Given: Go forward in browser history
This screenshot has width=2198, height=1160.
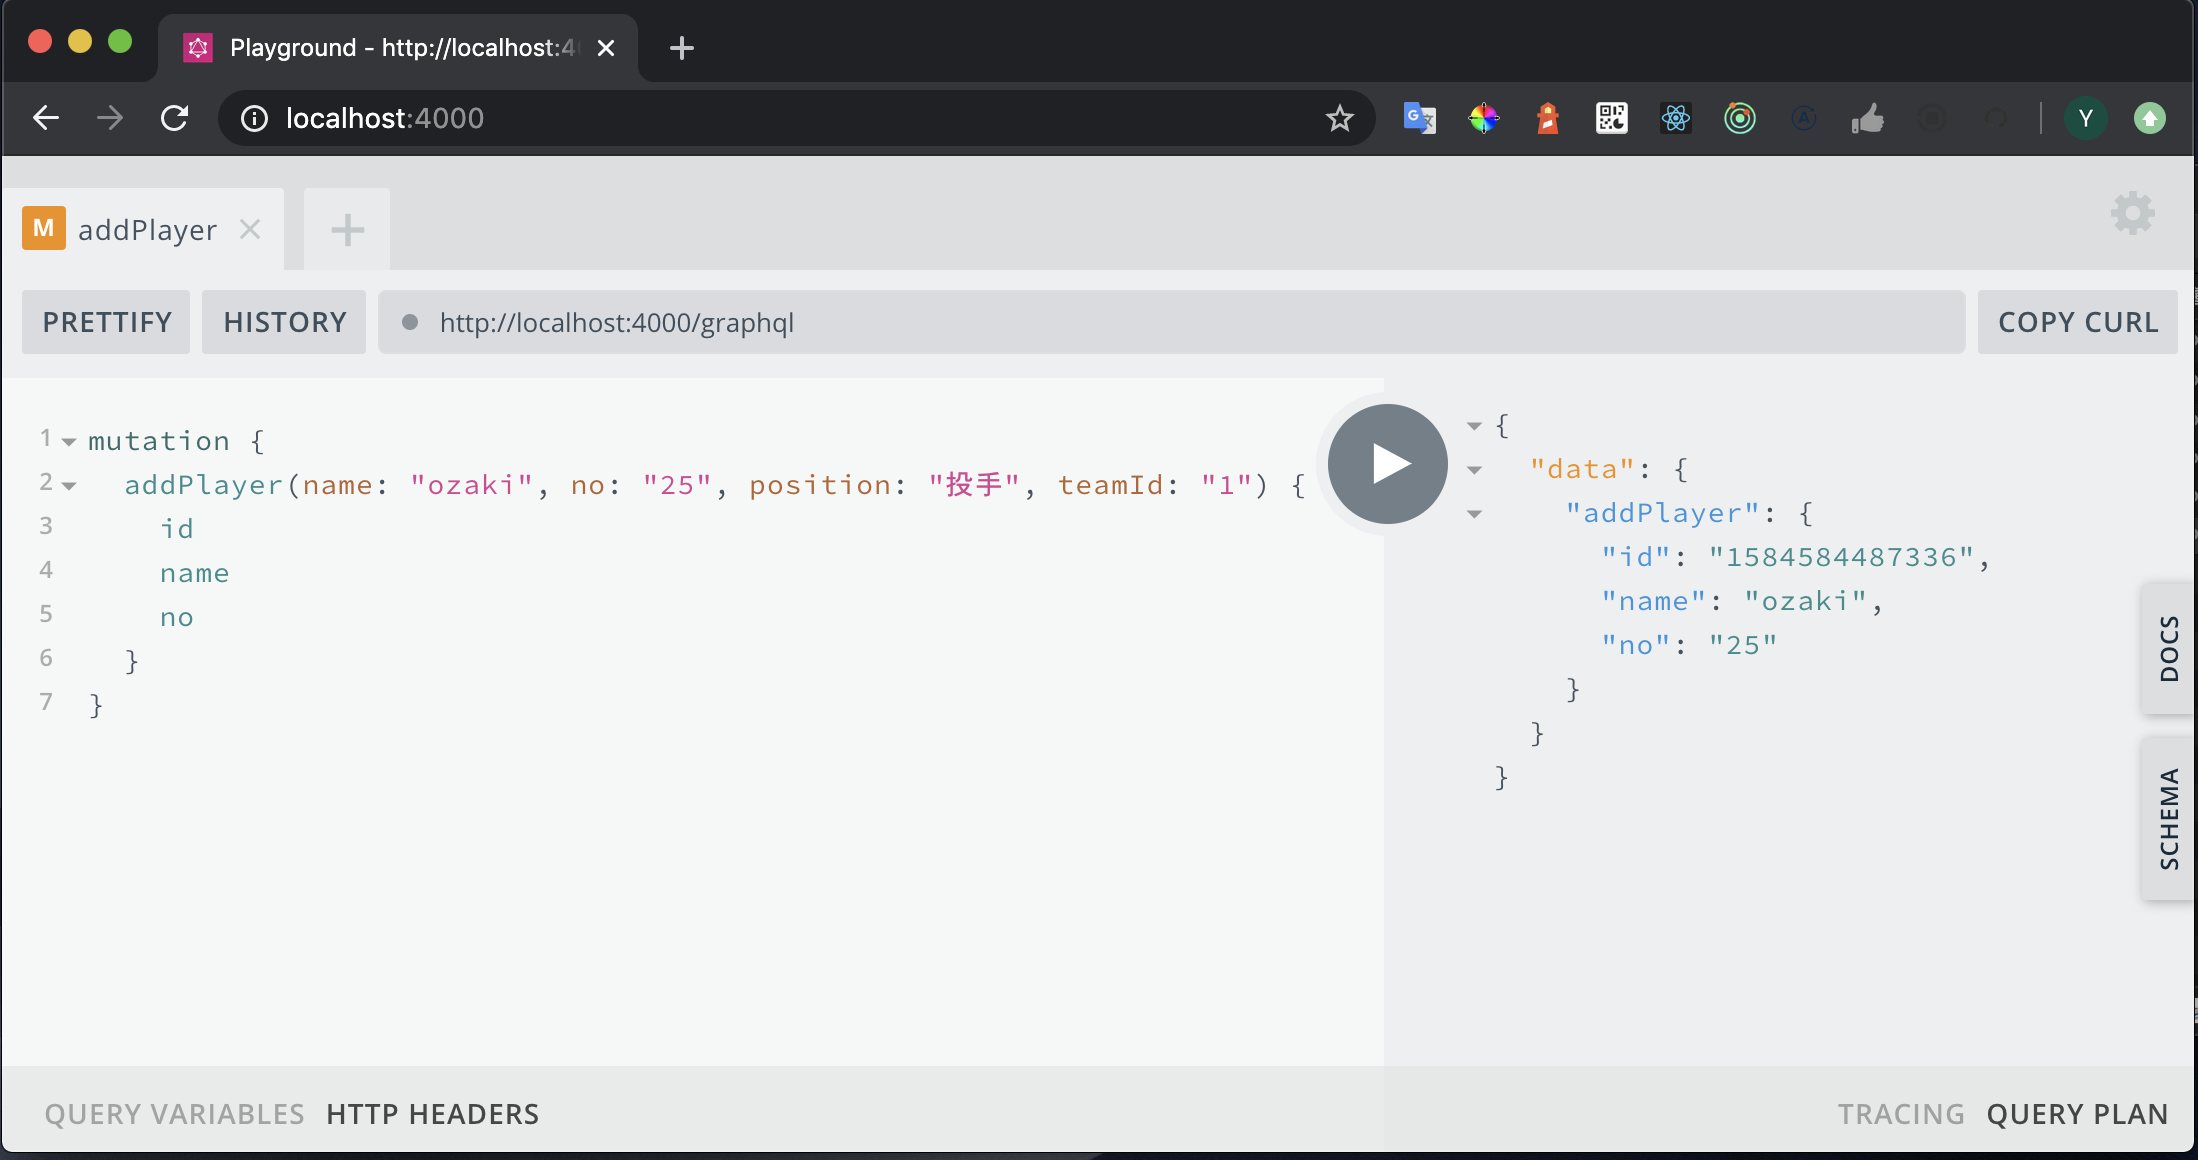Looking at the screenshot, I should [110, 118].
